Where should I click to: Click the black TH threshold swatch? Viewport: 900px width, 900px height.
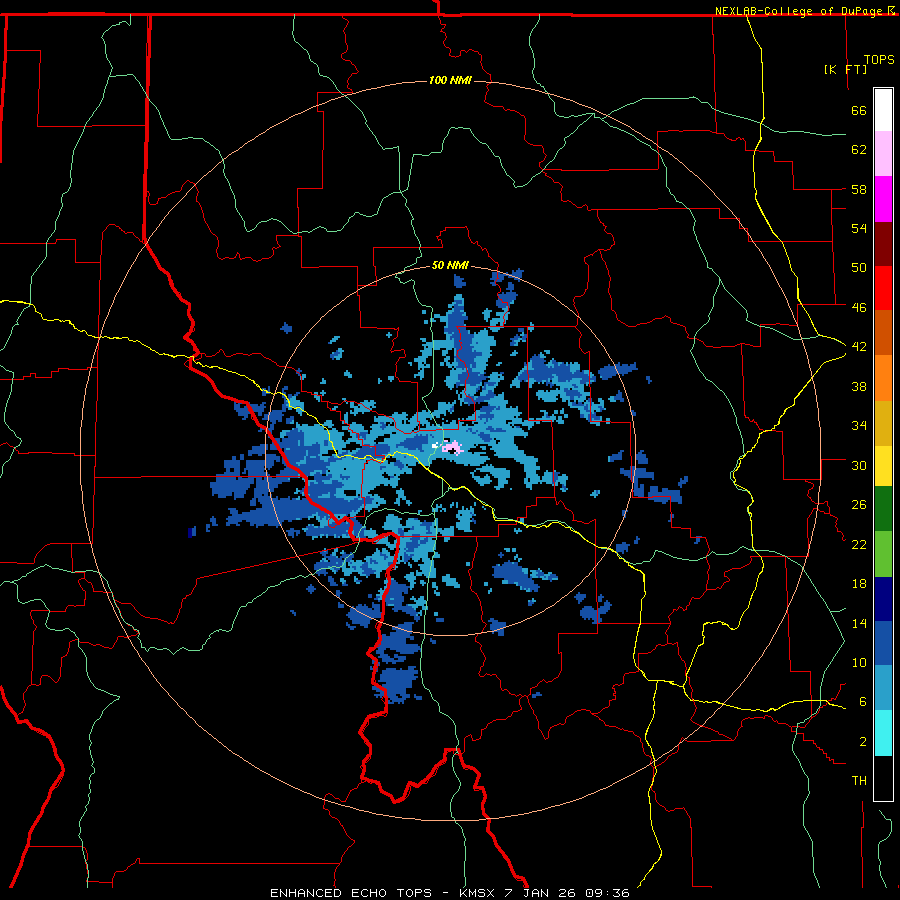point(883,778)
